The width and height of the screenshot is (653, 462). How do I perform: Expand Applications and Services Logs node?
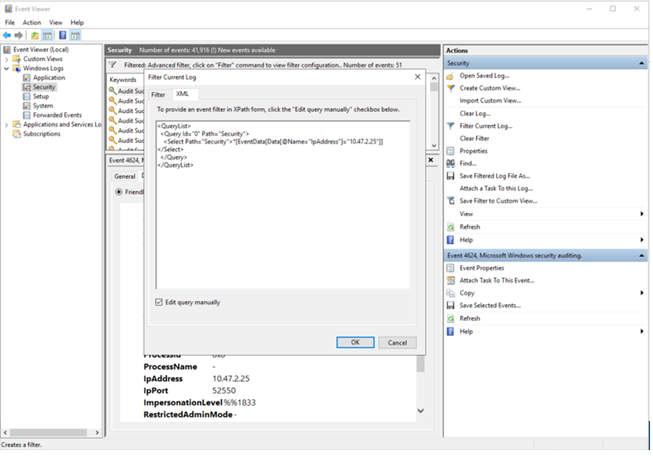(x=6, y=125)
